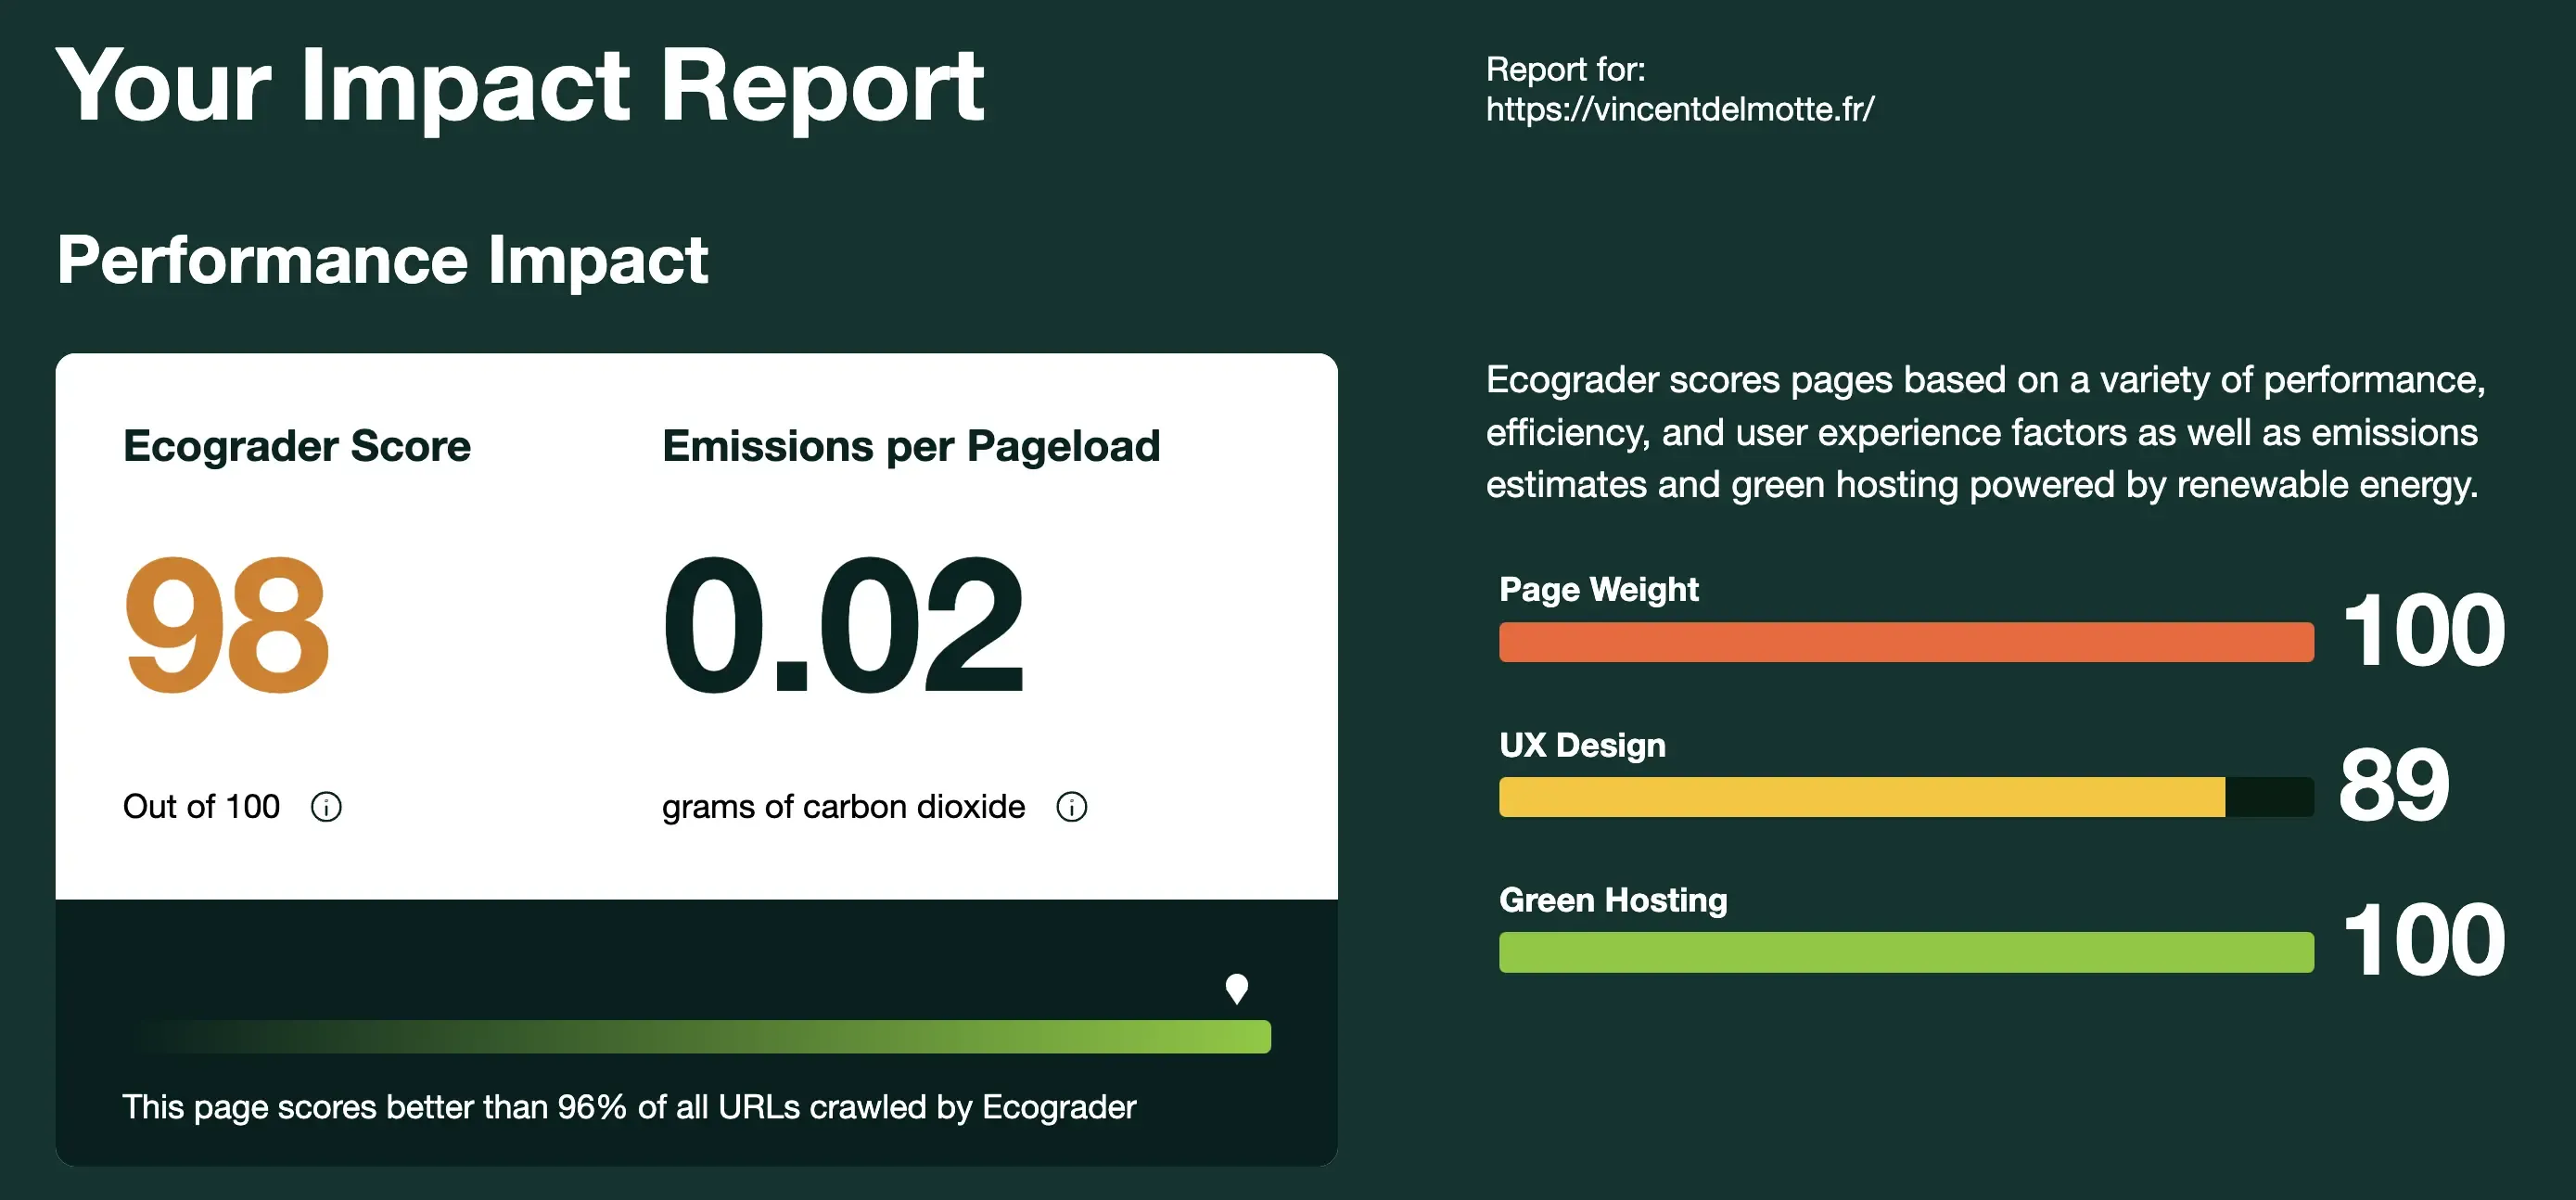Click the orange Page Weight score bar
This screenshot has width=2576, height=1200.
[x=1906, y=642]
